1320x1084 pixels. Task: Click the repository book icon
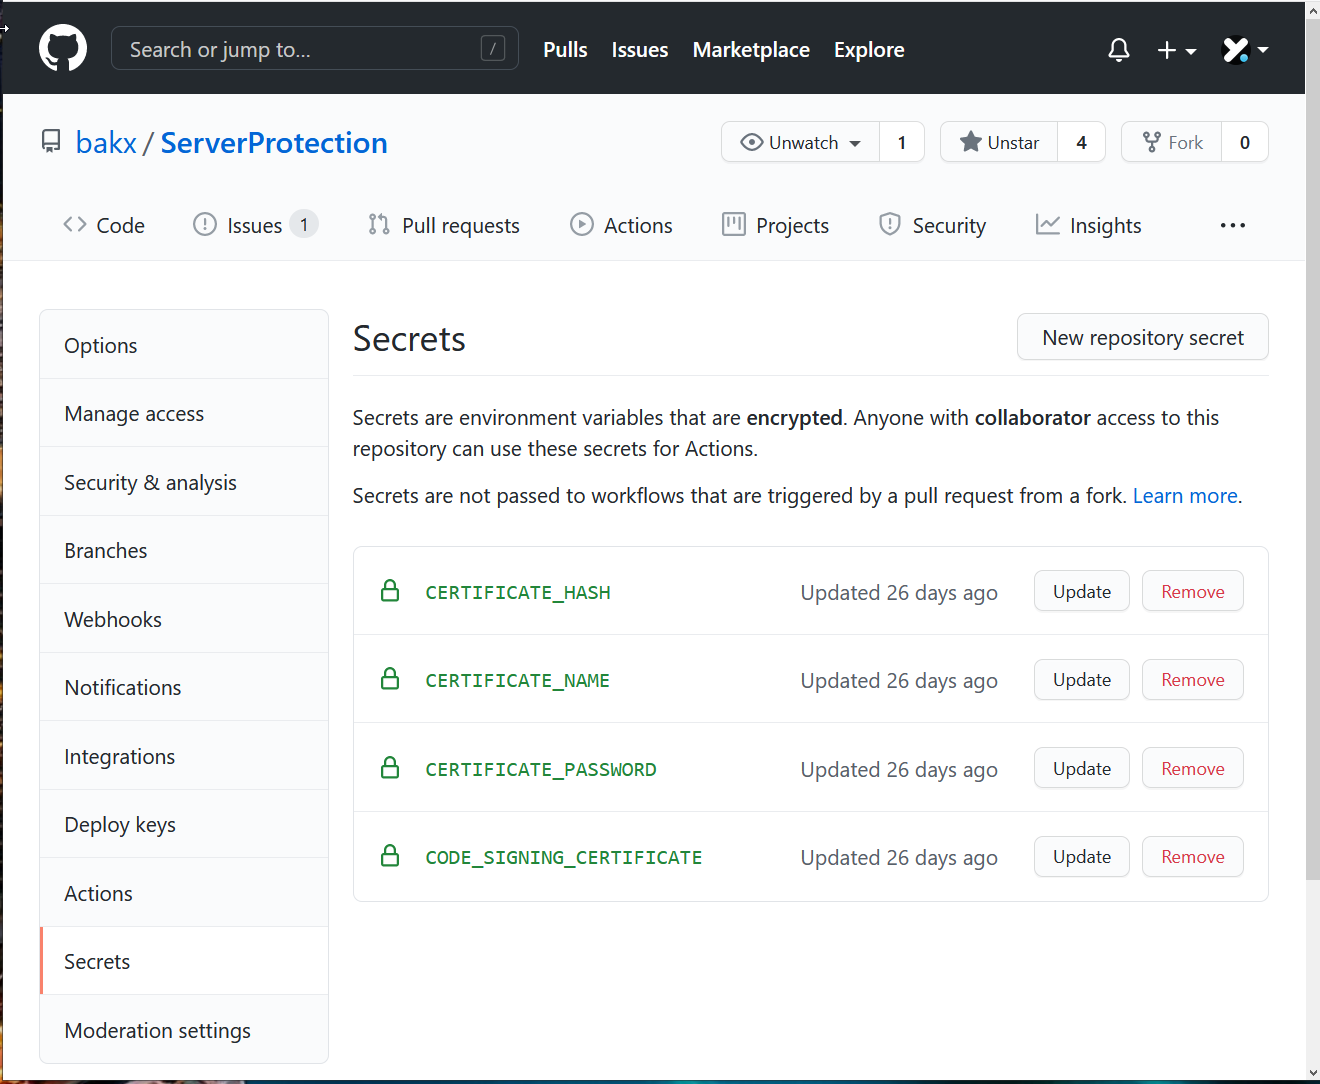(x=51, y=142)
